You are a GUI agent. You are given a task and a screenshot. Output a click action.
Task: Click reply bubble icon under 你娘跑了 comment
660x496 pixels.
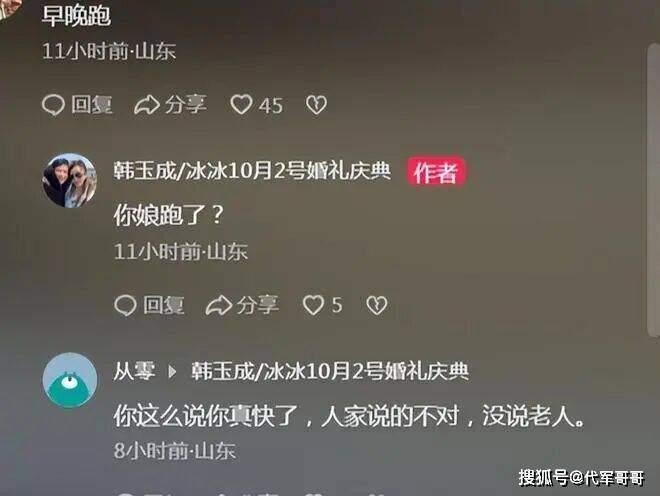pyautogui.click(x=125, y=305)
